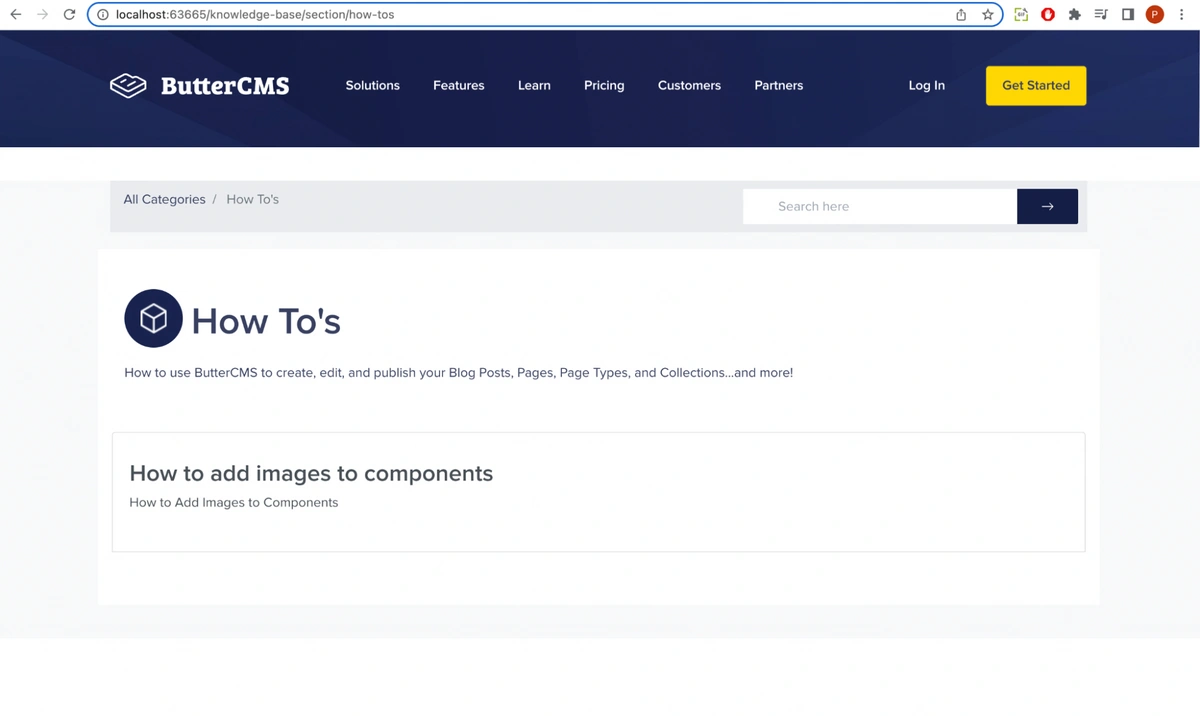The width and height of the screenshot is (1200, 716).
Task: Click the Log In link
Action: click(x=926, y=86)
